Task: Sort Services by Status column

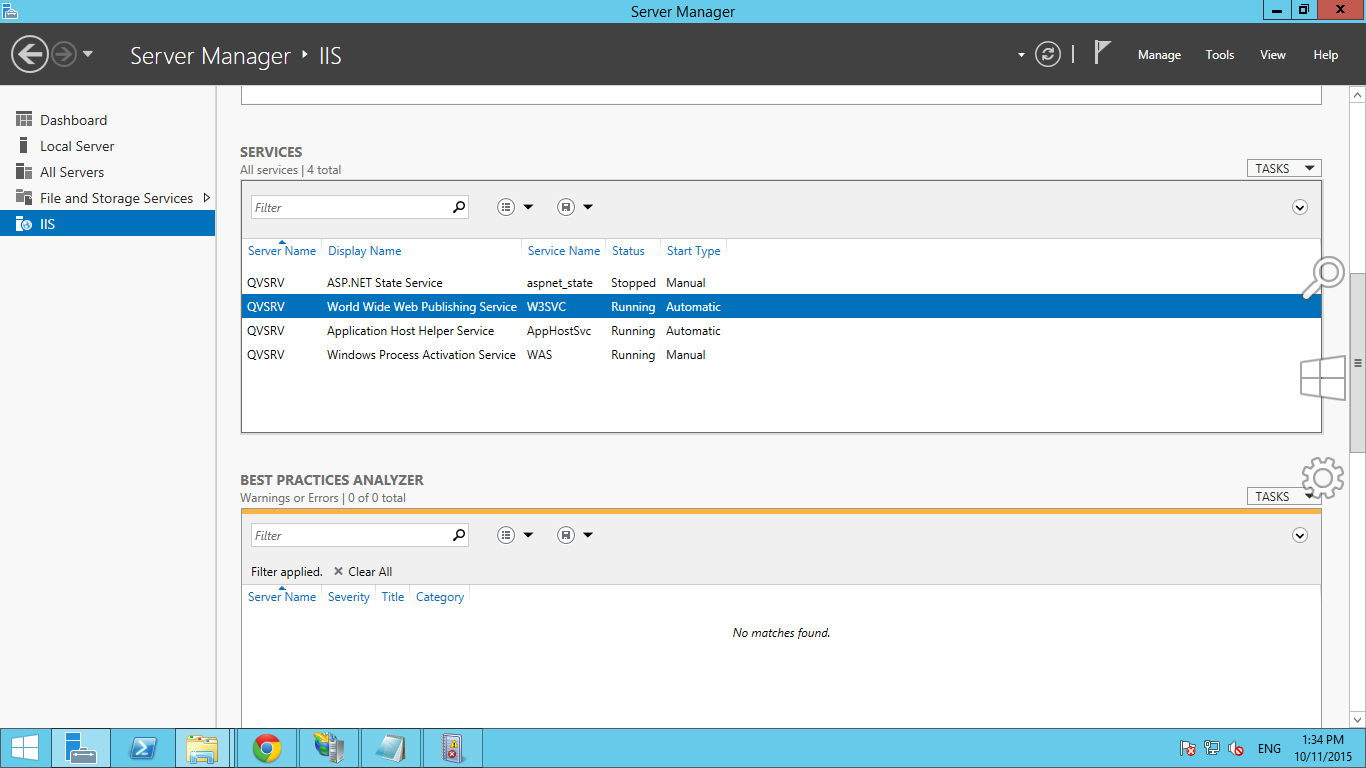Action: [x=628, y=251]
